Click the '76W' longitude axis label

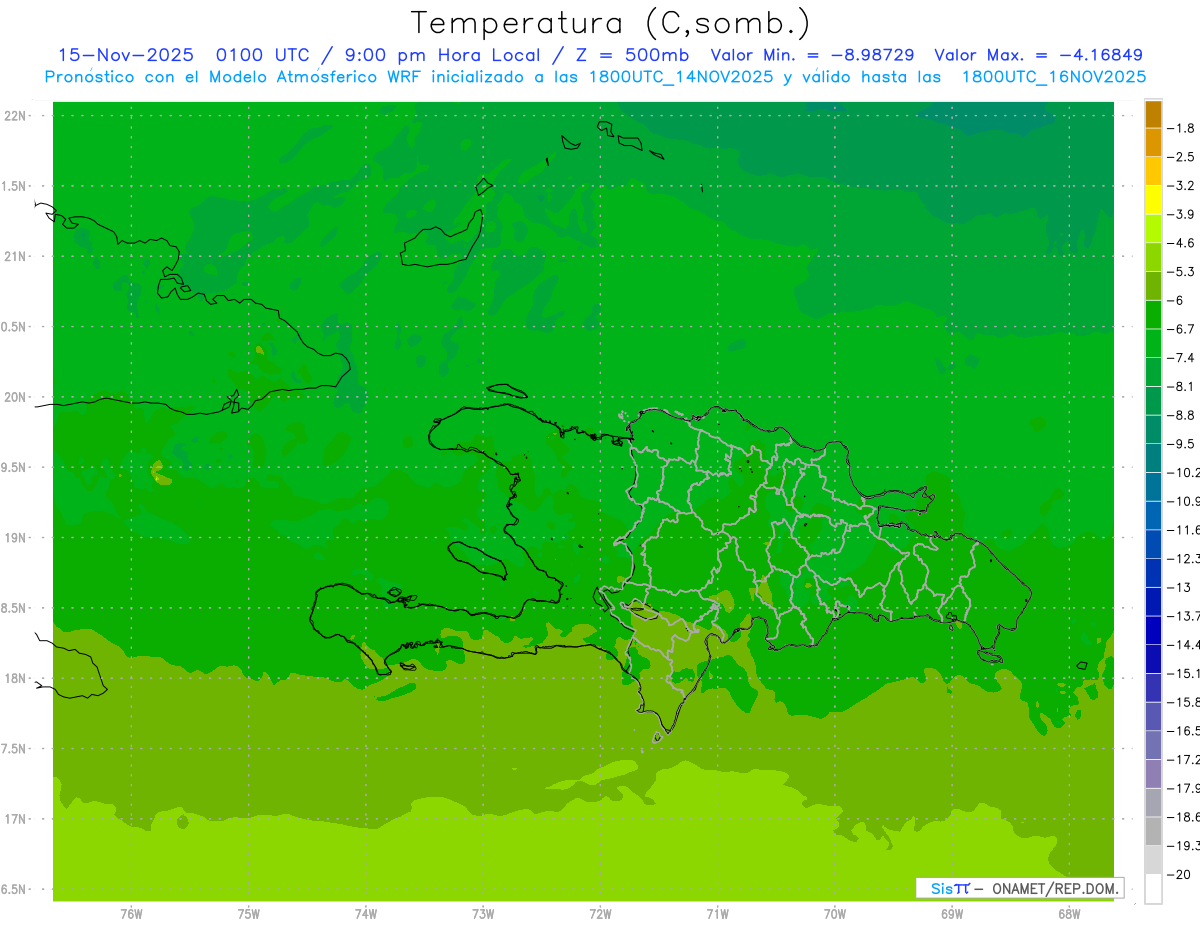131,914
